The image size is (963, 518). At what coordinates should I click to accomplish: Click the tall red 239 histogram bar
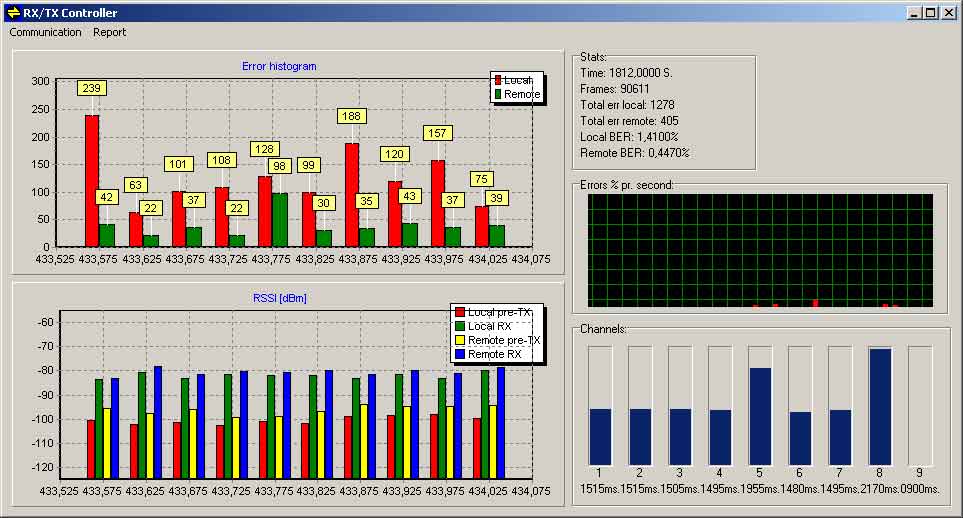tap(92, 181)
